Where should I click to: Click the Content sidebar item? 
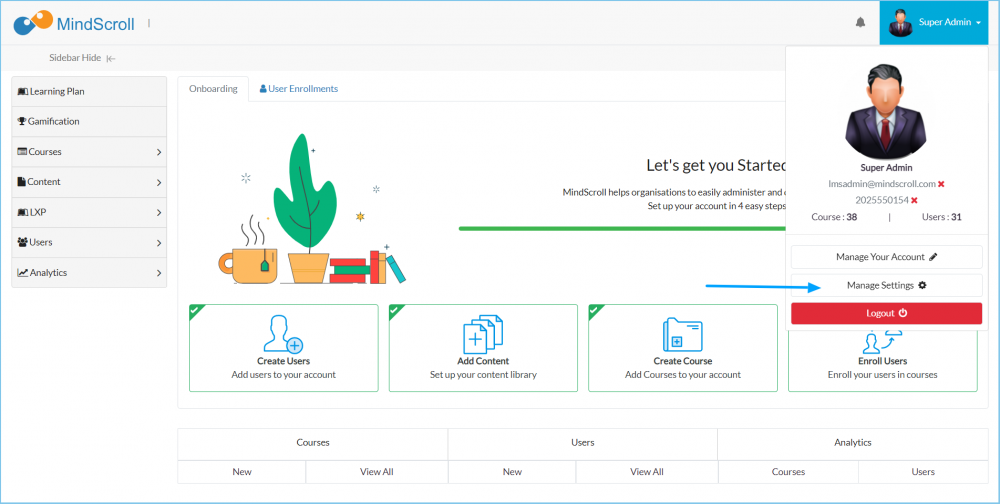pyautogui.click(x=89, y=182)
